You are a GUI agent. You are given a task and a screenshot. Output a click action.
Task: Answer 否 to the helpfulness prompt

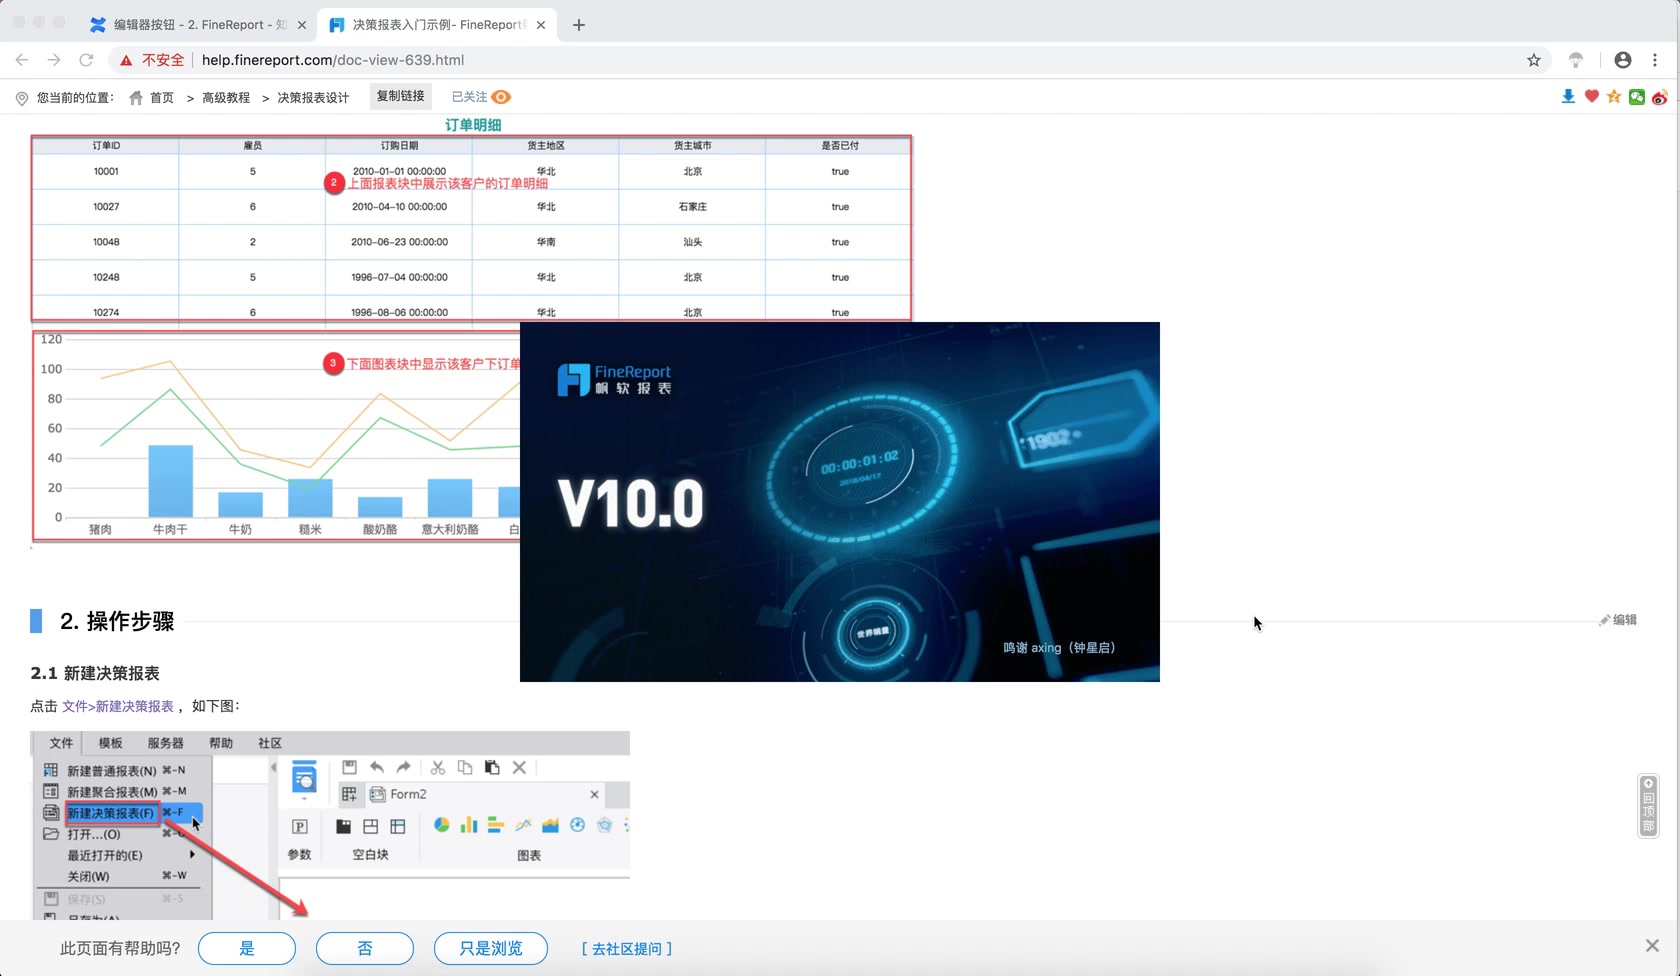[x=365, y=948]
